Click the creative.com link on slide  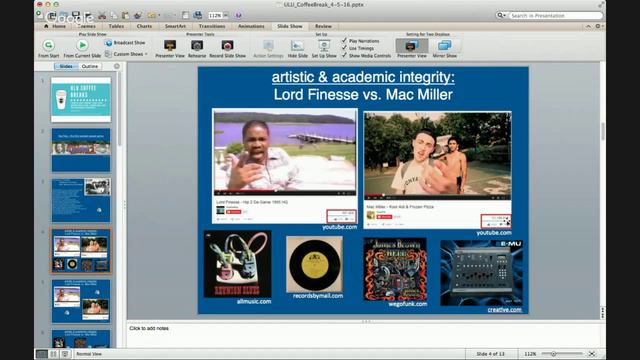point(504,310)
